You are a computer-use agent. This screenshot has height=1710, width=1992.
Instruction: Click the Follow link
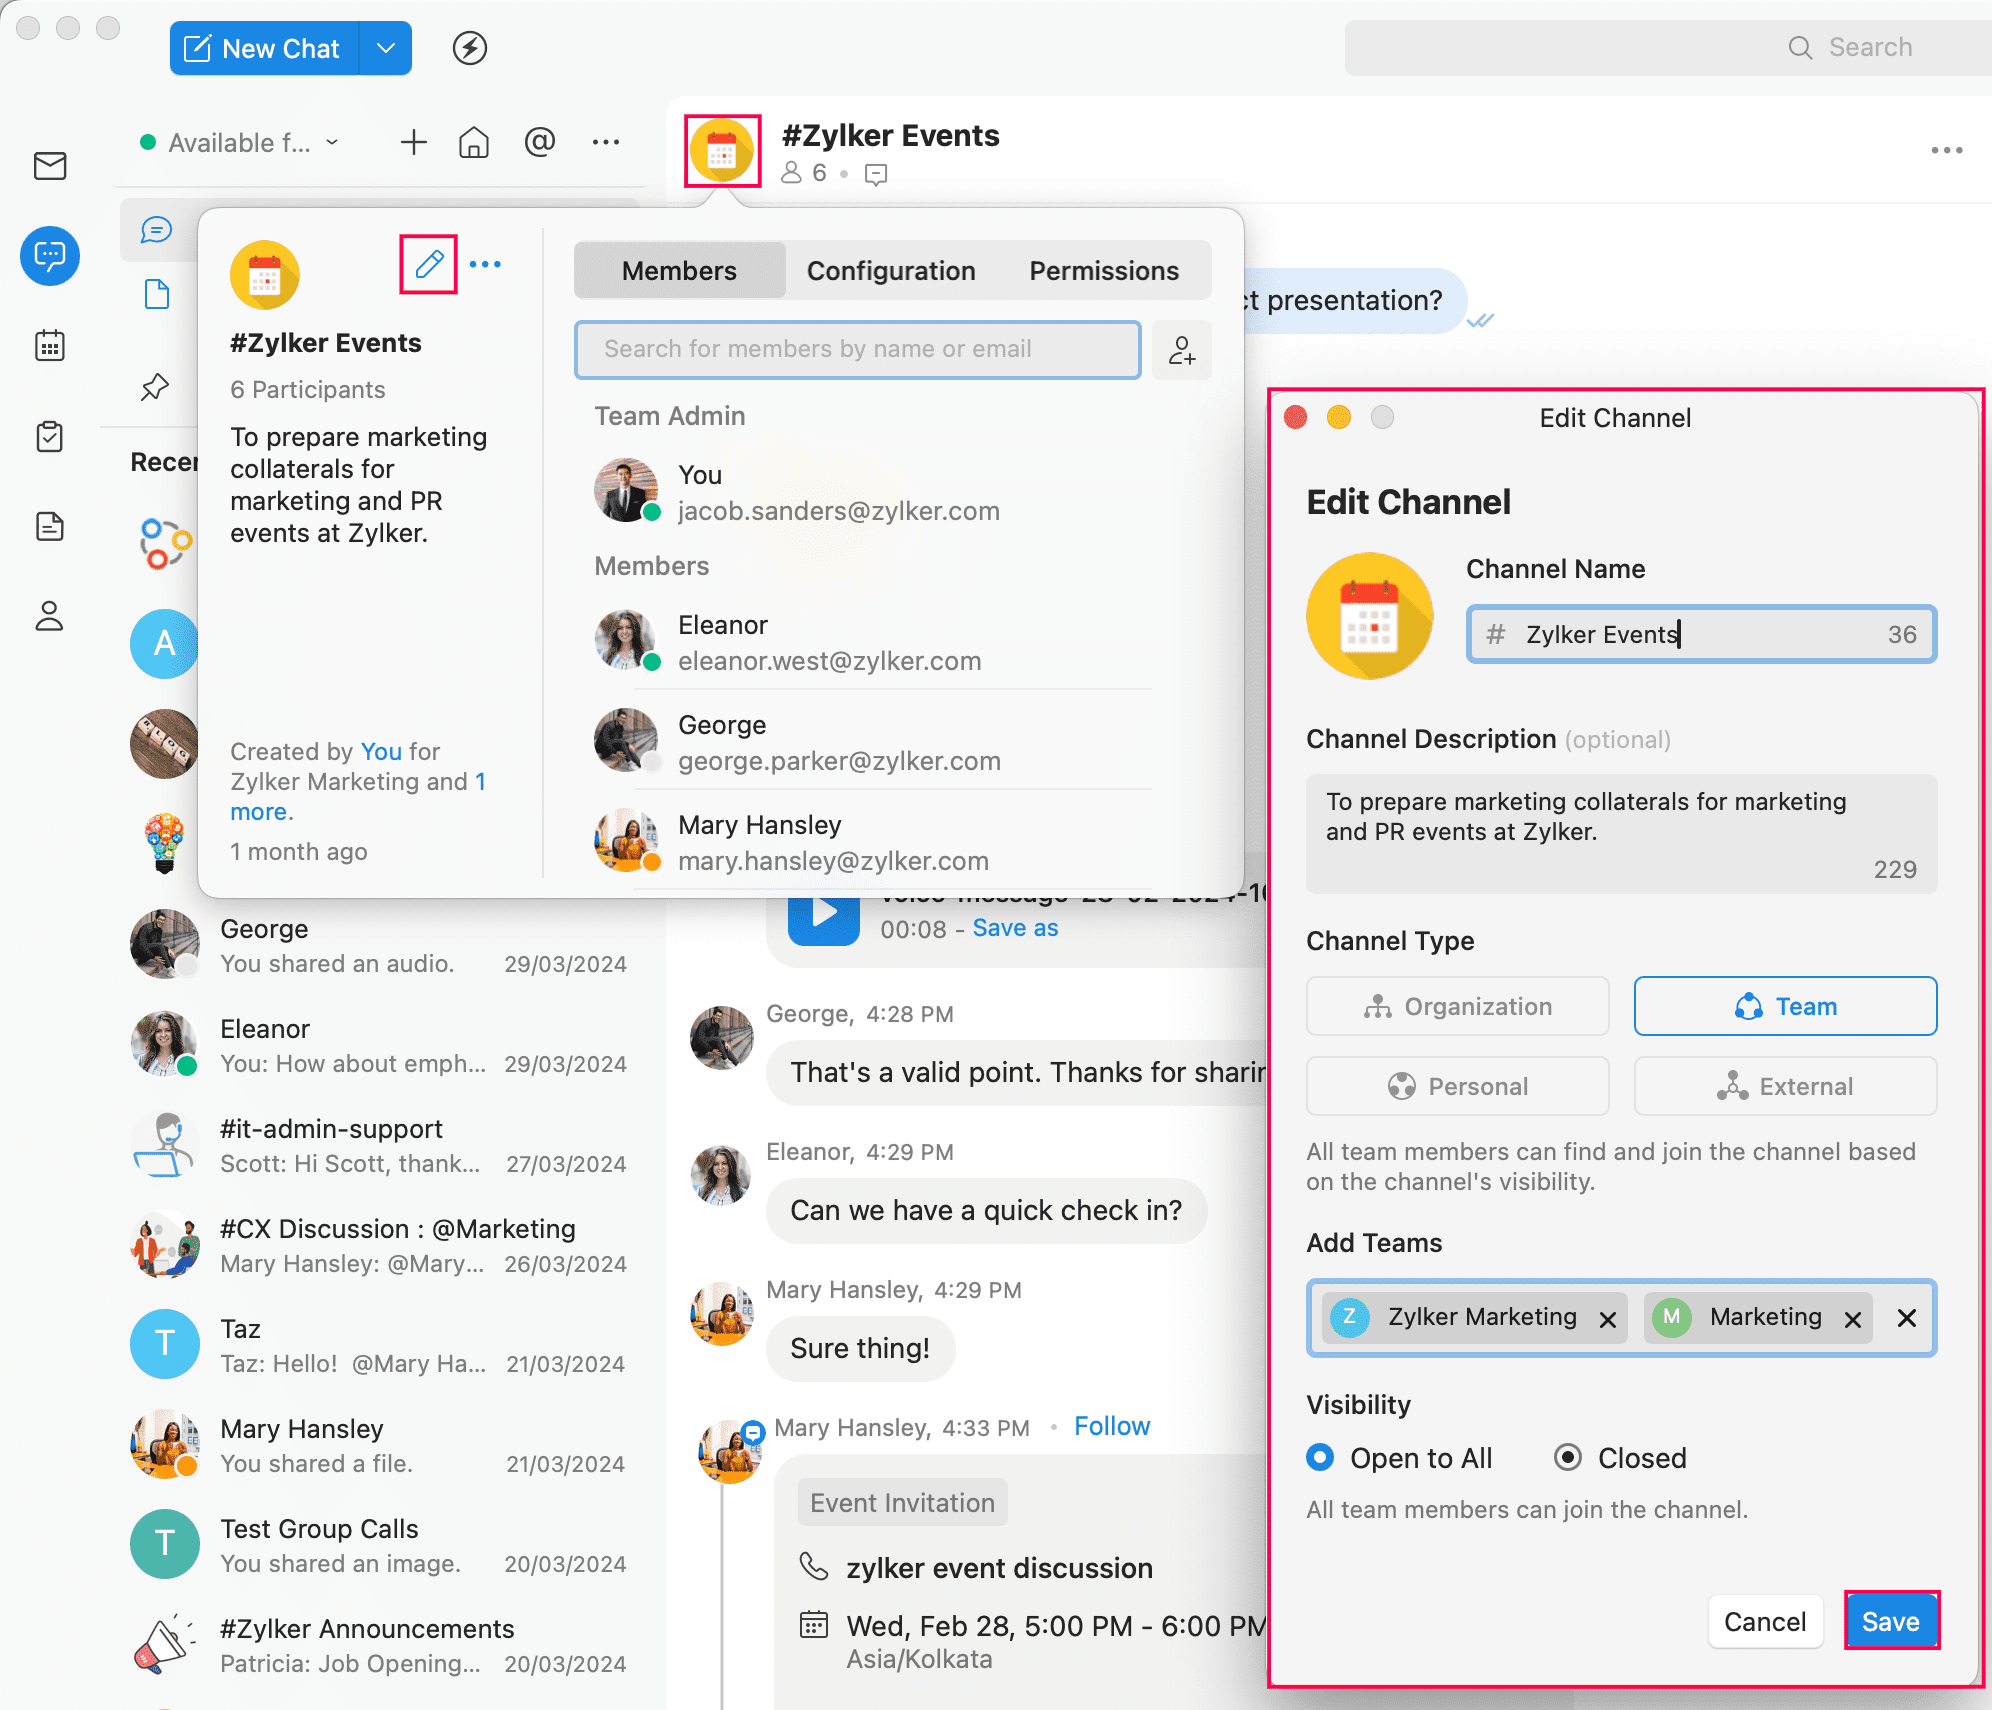(x=1111, y=1427)
